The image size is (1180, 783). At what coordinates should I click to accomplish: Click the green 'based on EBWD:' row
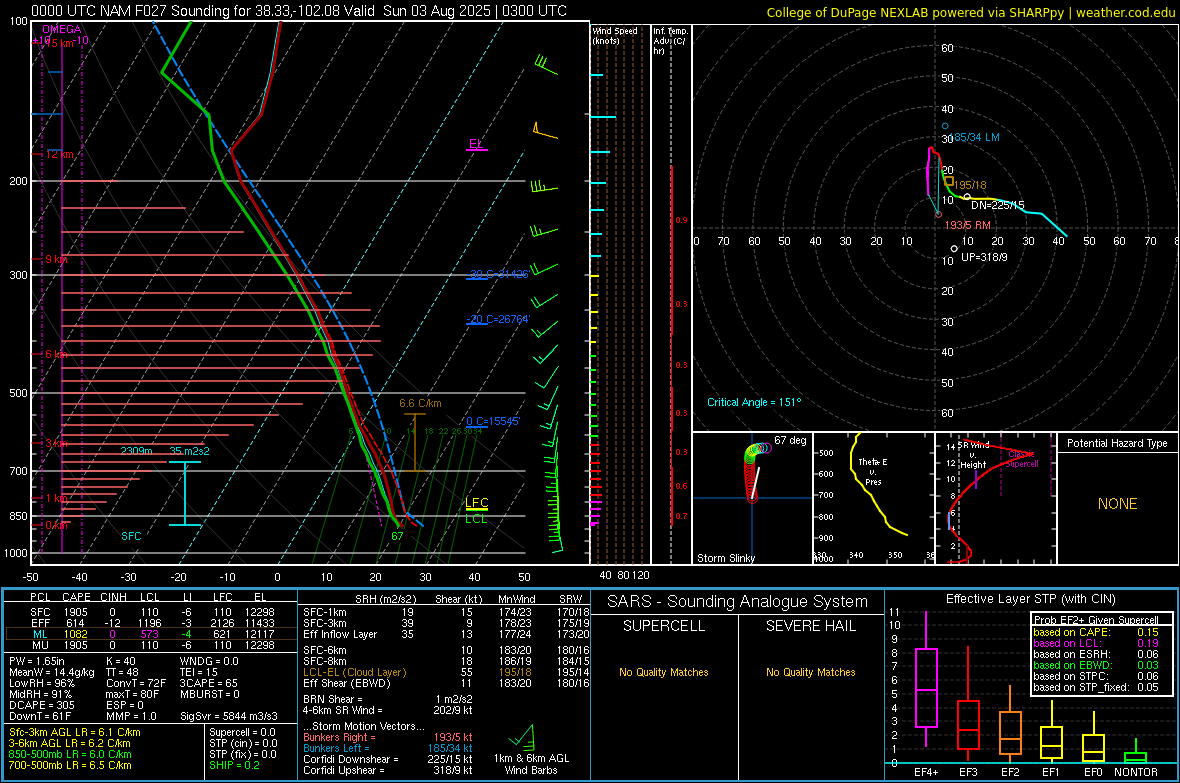point(1096,665)
